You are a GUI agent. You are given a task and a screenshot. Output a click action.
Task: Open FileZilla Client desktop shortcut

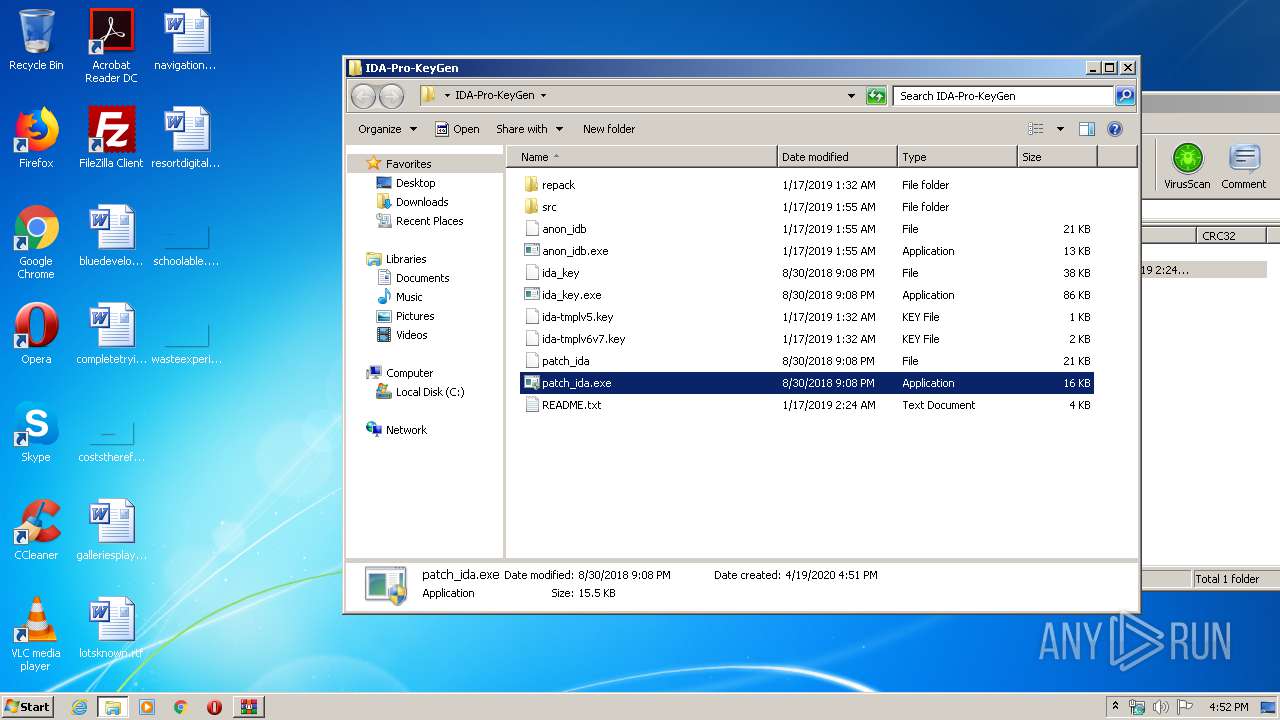(x=111, y=138)
